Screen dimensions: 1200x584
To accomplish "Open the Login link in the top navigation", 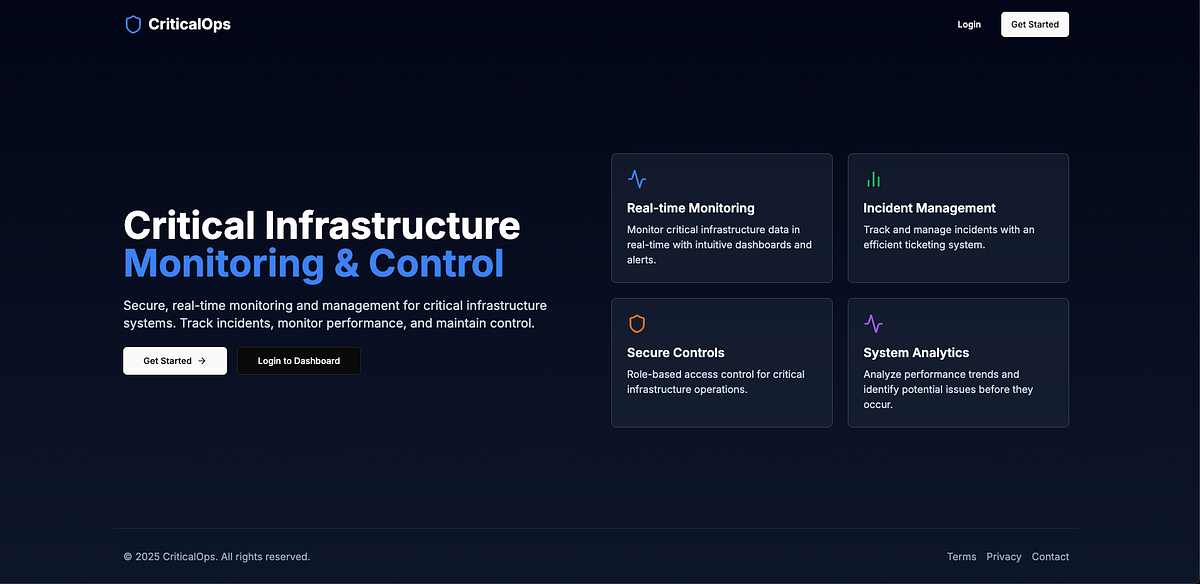I will [968, 24].
